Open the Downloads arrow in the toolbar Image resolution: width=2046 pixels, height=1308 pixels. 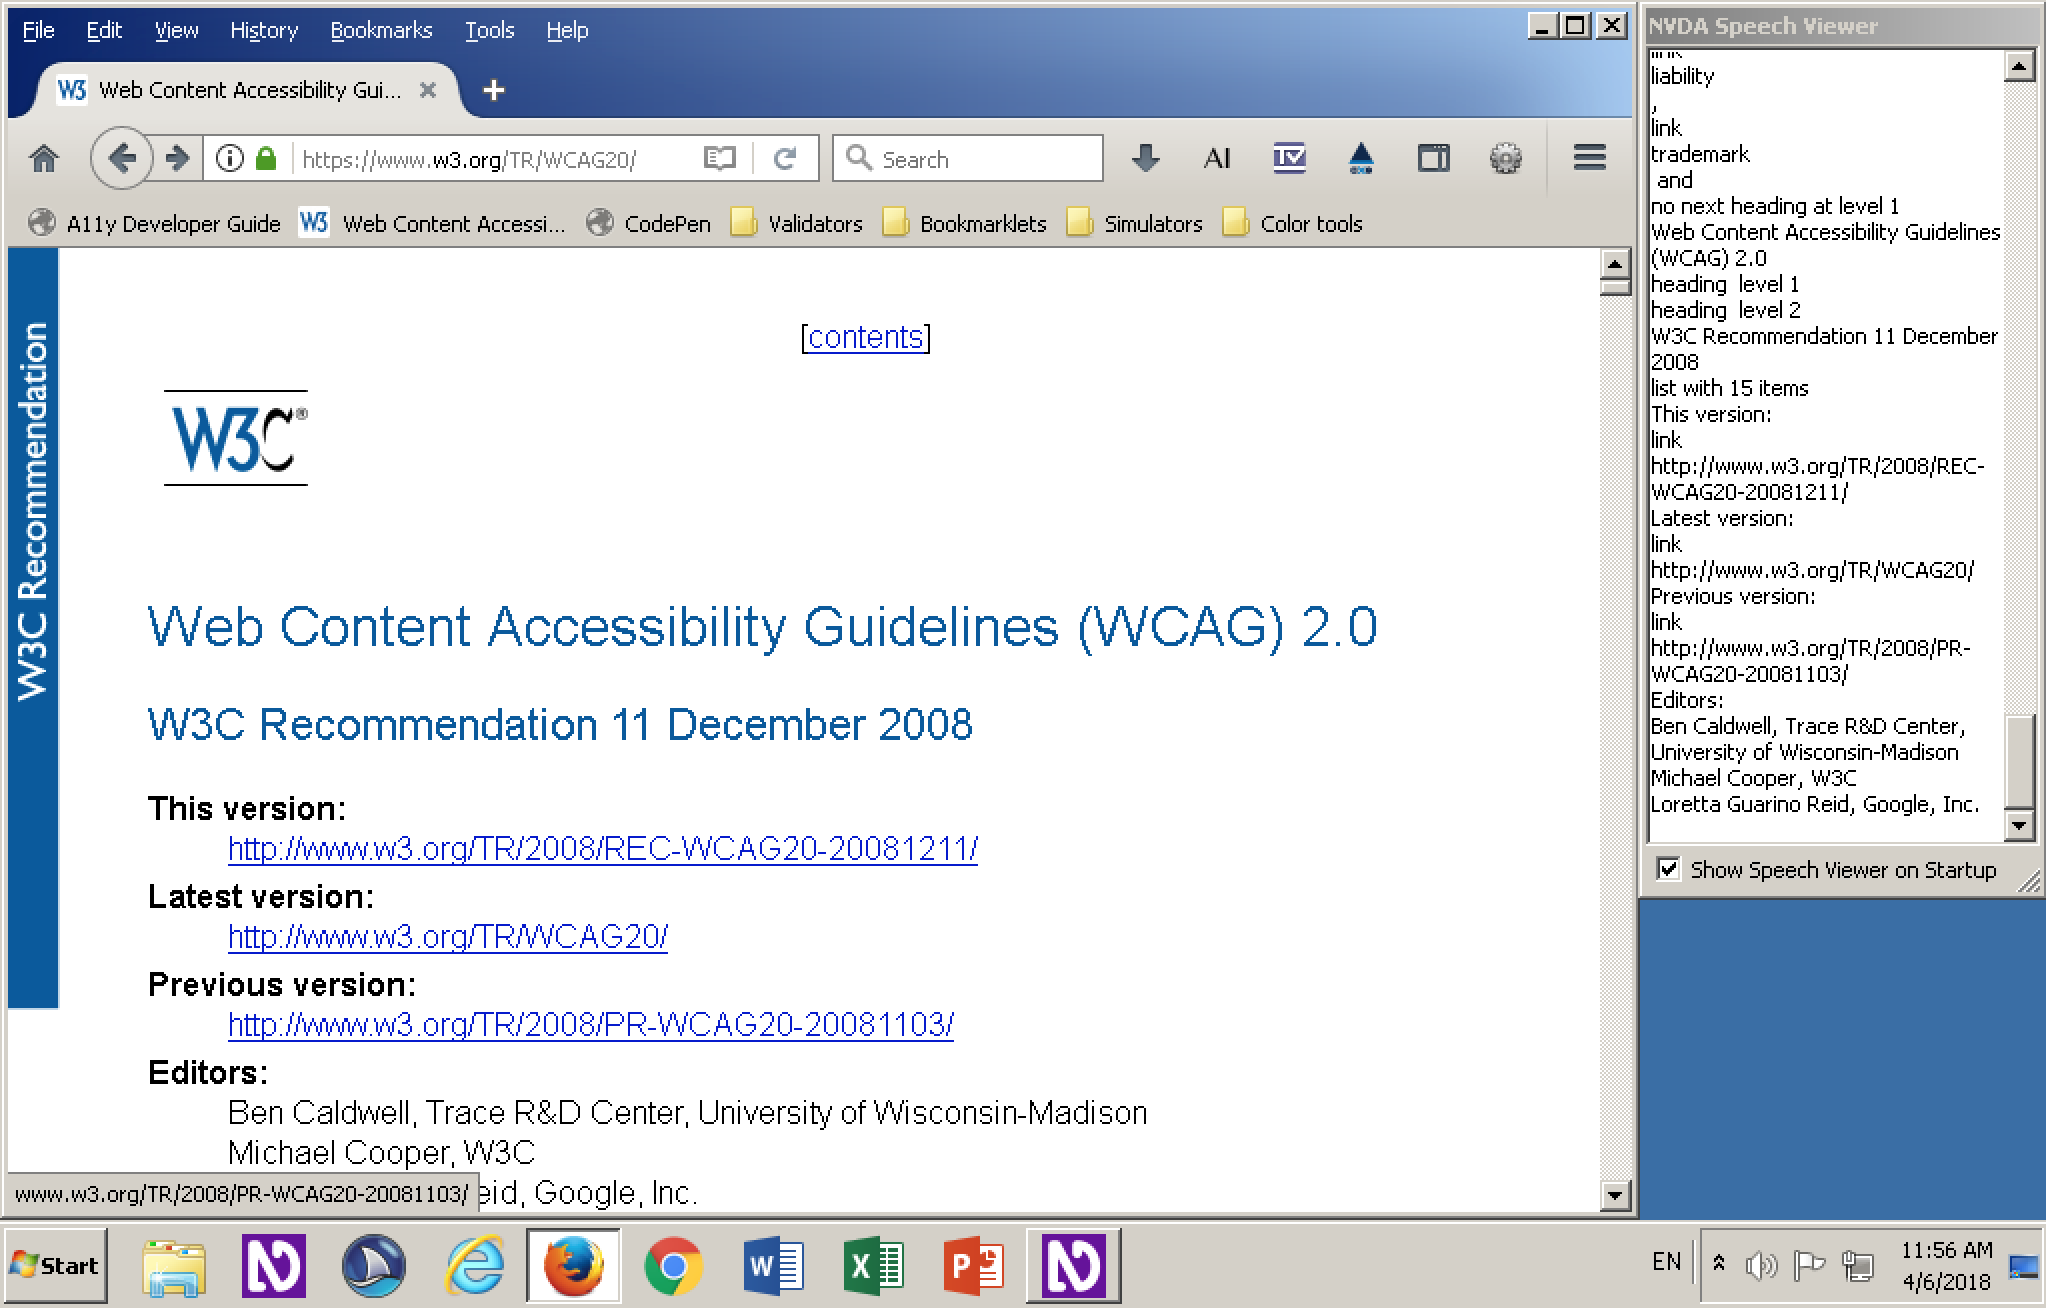(1144, 158)
